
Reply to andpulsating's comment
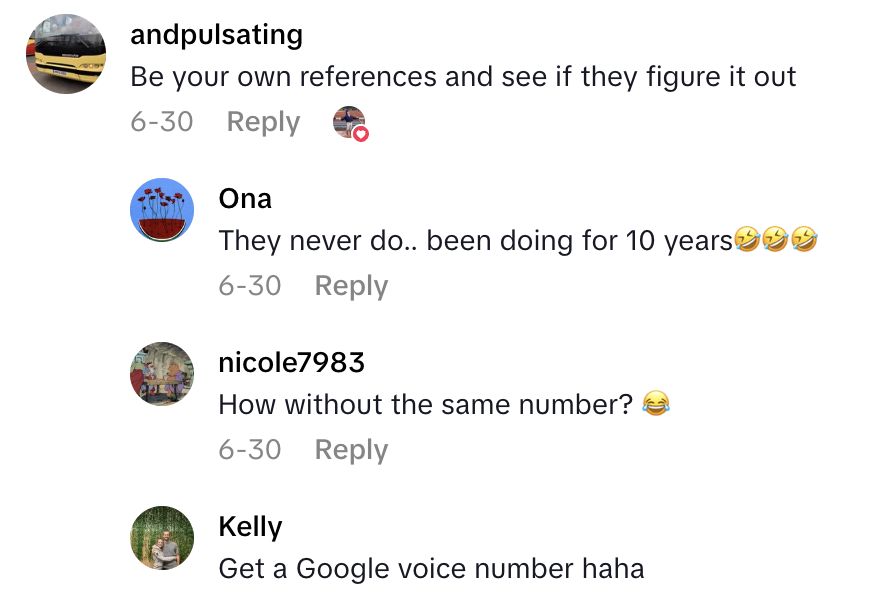(x=263, y=122)
